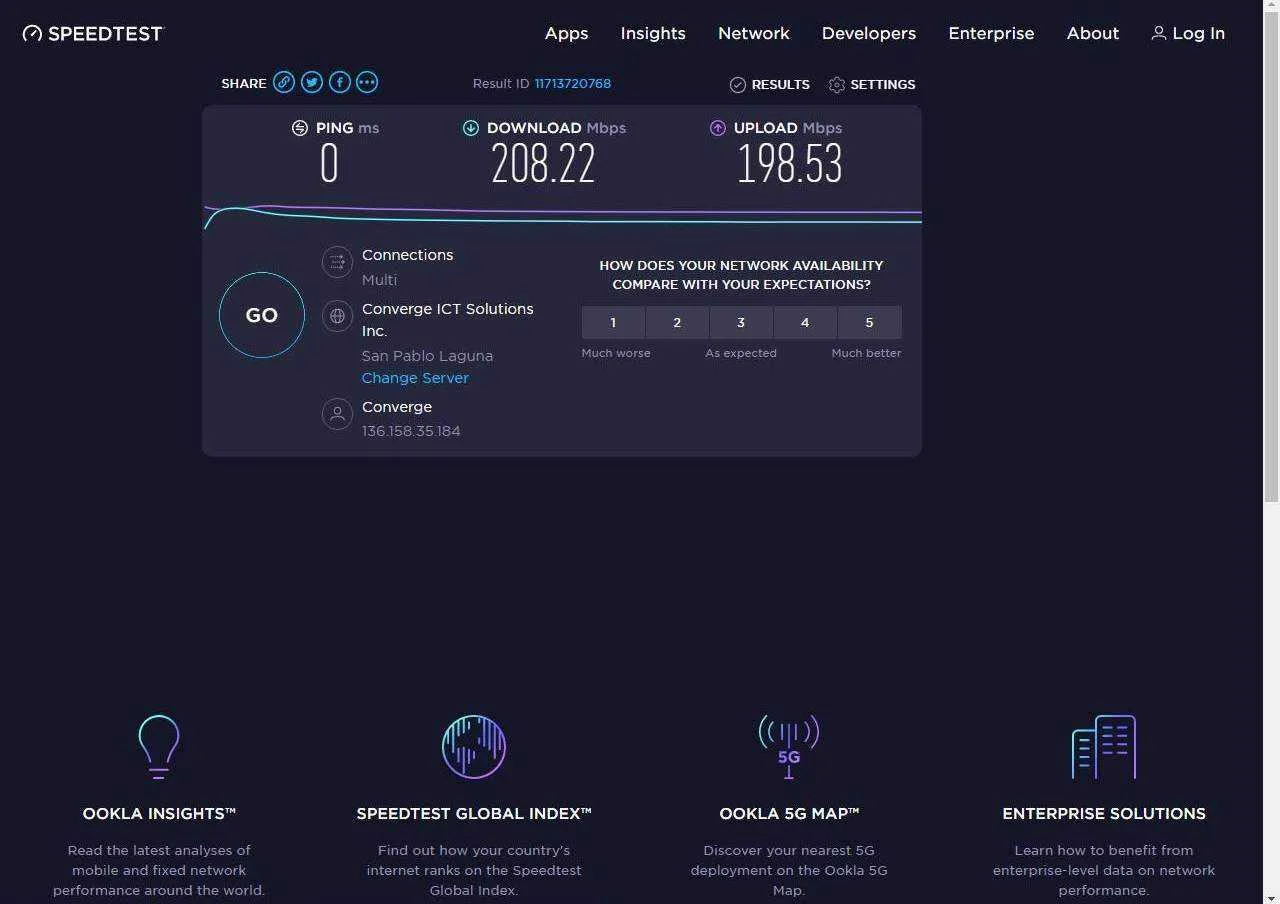The image size is (1280, 904).
Task: Rate network availability as 5
Action: pyautogui.click(x=869, y=323)
